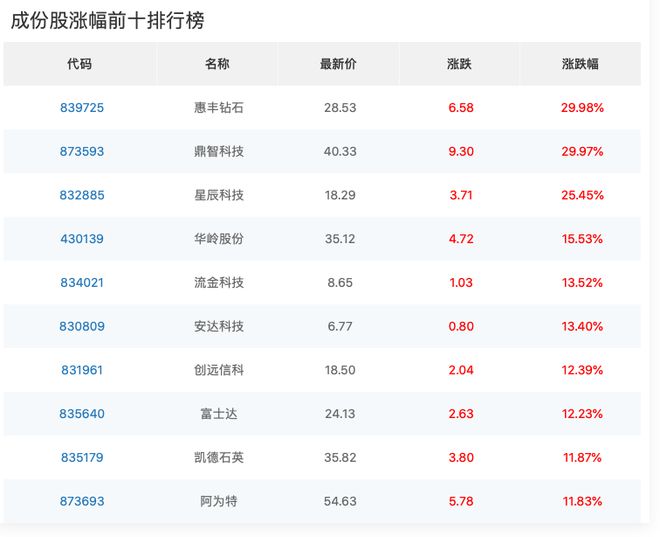This screenshot has height=537, width=660.
Task: Click the 阿为特 latest price 54.63
Action: pyautogui.click(x=340, y=501)
